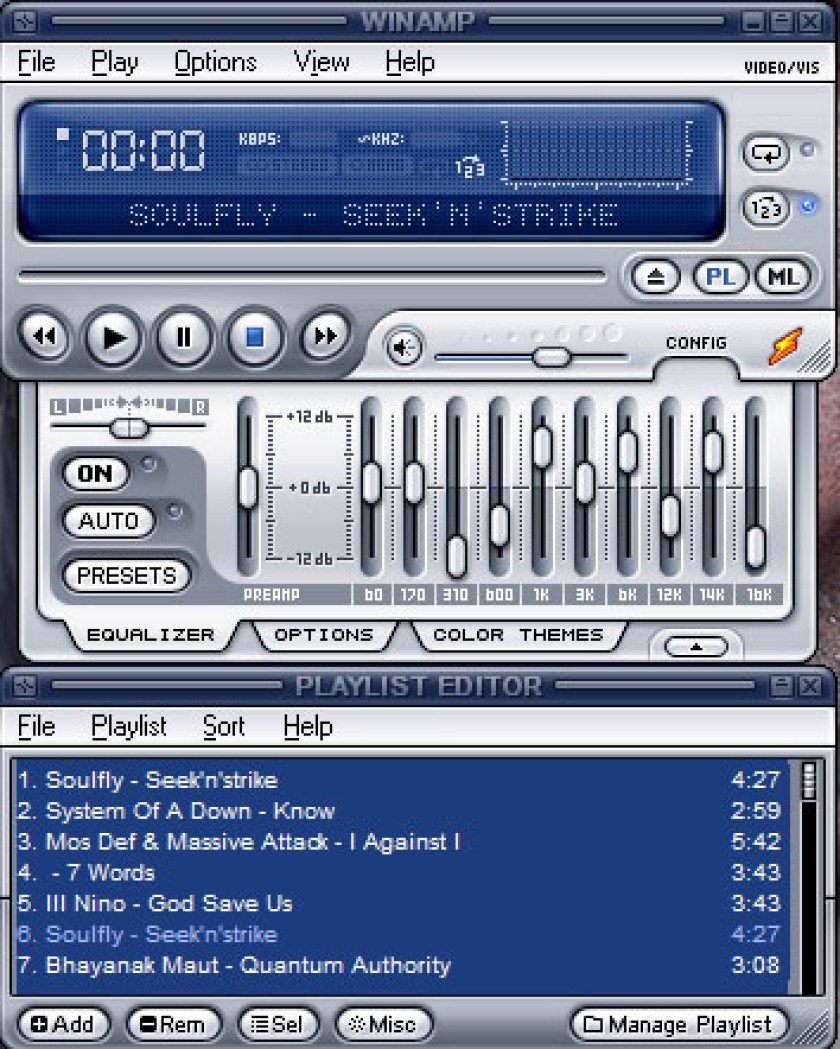Viewport: 840px width, 1049px height.
Task: Open the CONFIG drawer tab
Action: [696, 343]
